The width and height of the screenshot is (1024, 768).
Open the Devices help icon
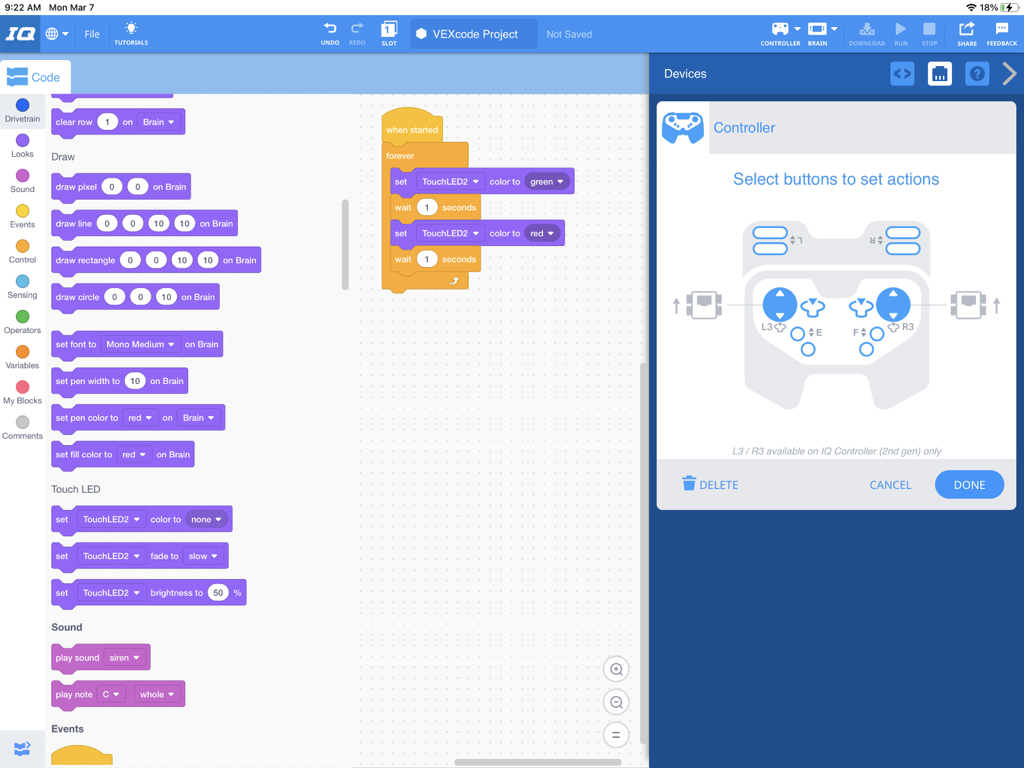click(976, 73)
